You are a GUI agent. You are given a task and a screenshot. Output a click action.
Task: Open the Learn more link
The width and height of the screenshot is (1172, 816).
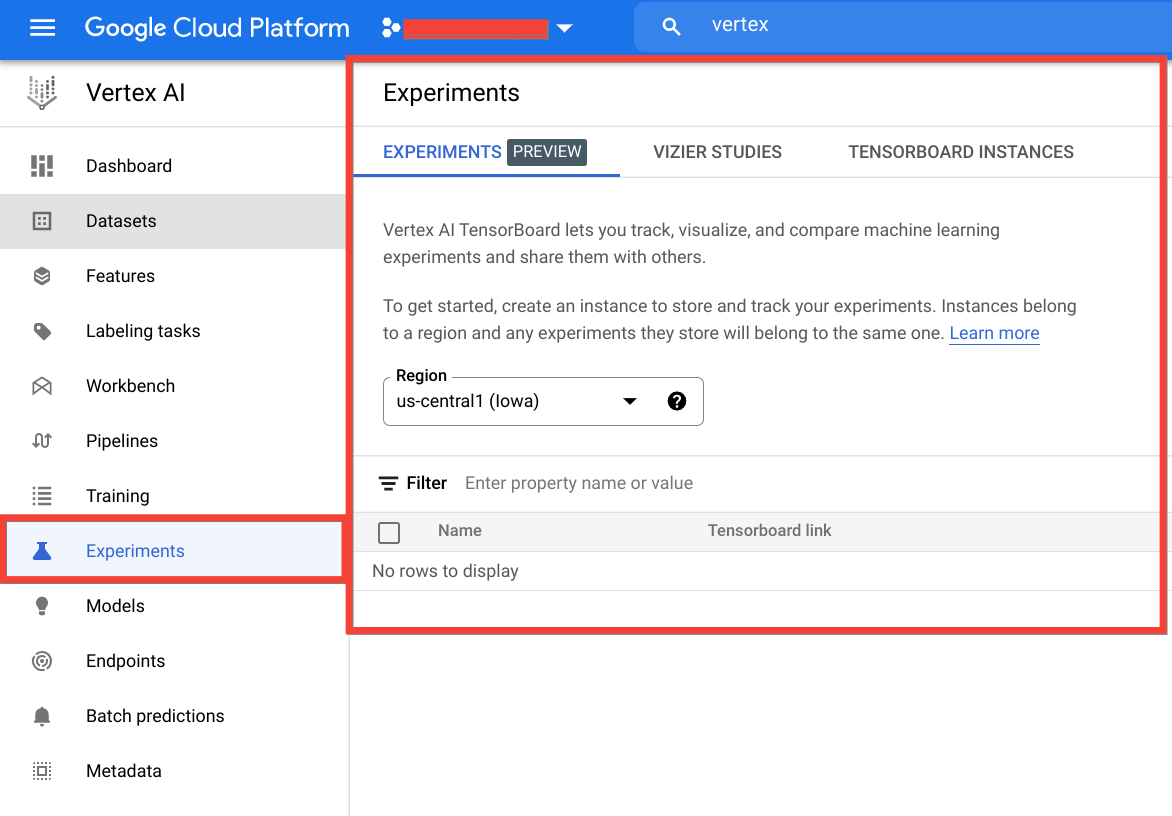click(994, 333)
